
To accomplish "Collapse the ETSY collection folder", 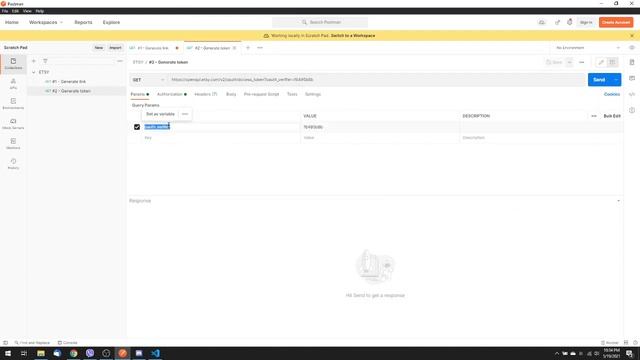I will click(34, 72).
